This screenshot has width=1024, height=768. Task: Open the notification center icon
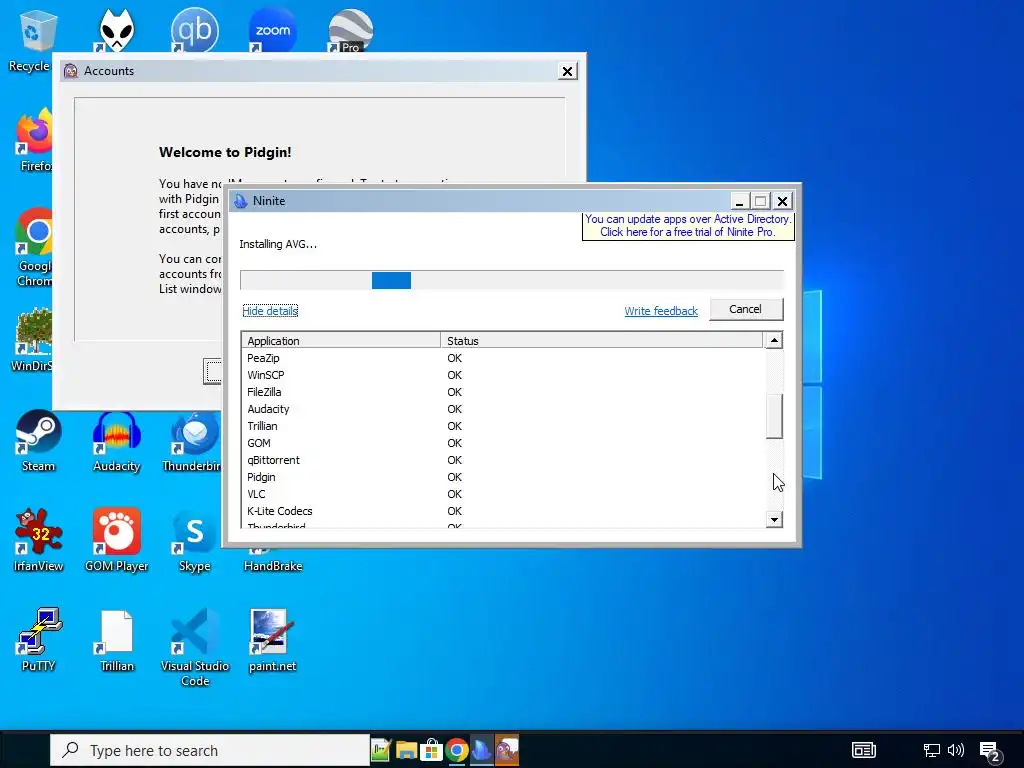tap(989, 752)
